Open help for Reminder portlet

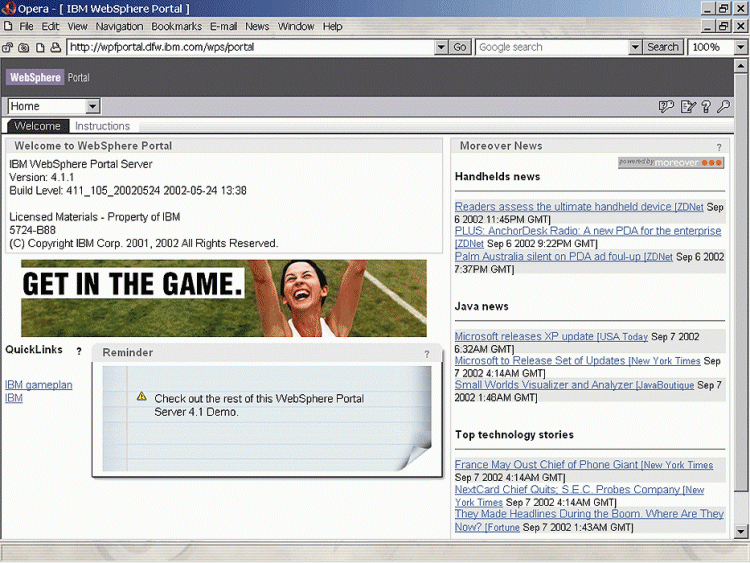coord(427,354)
